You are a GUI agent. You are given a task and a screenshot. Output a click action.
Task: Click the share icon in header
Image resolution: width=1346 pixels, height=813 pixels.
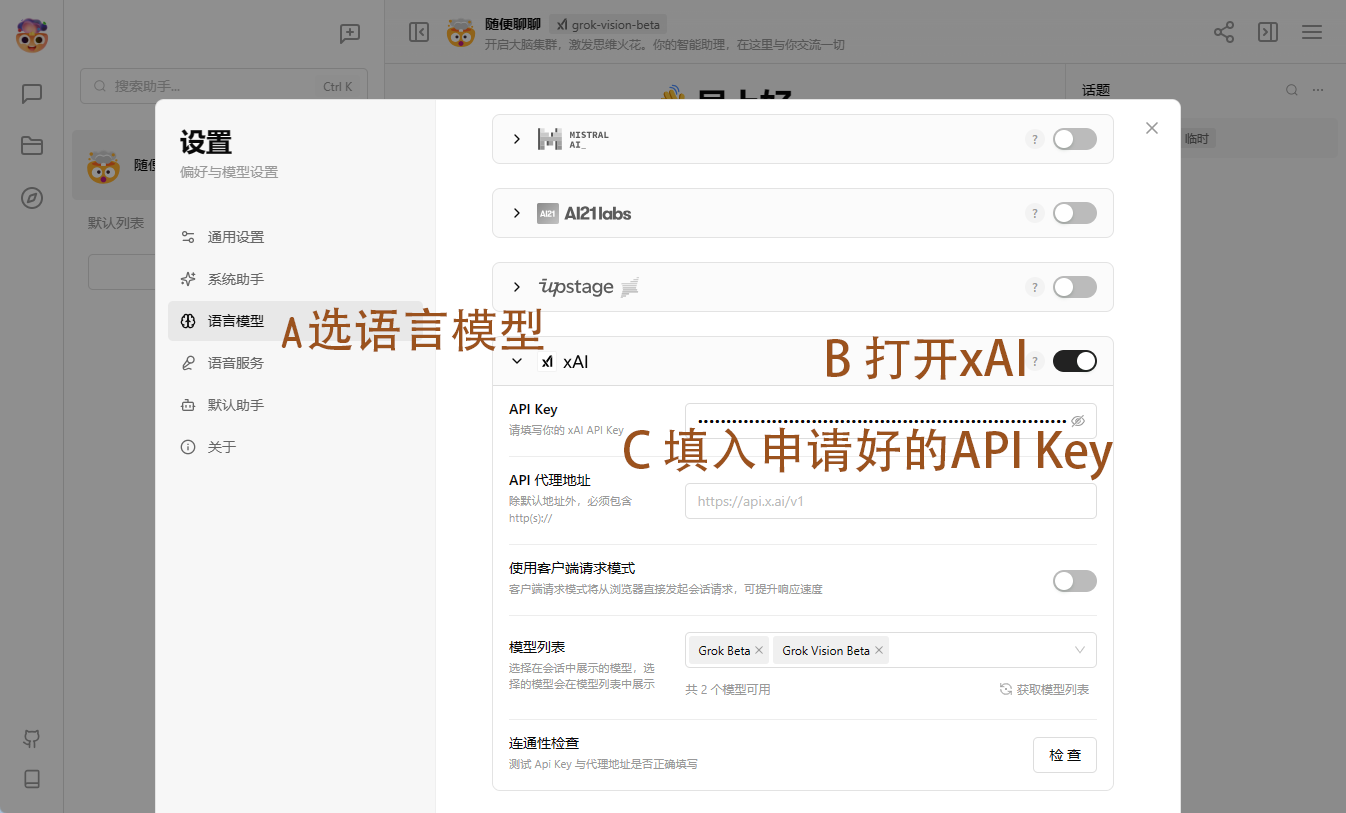(x=1224, y=32)
